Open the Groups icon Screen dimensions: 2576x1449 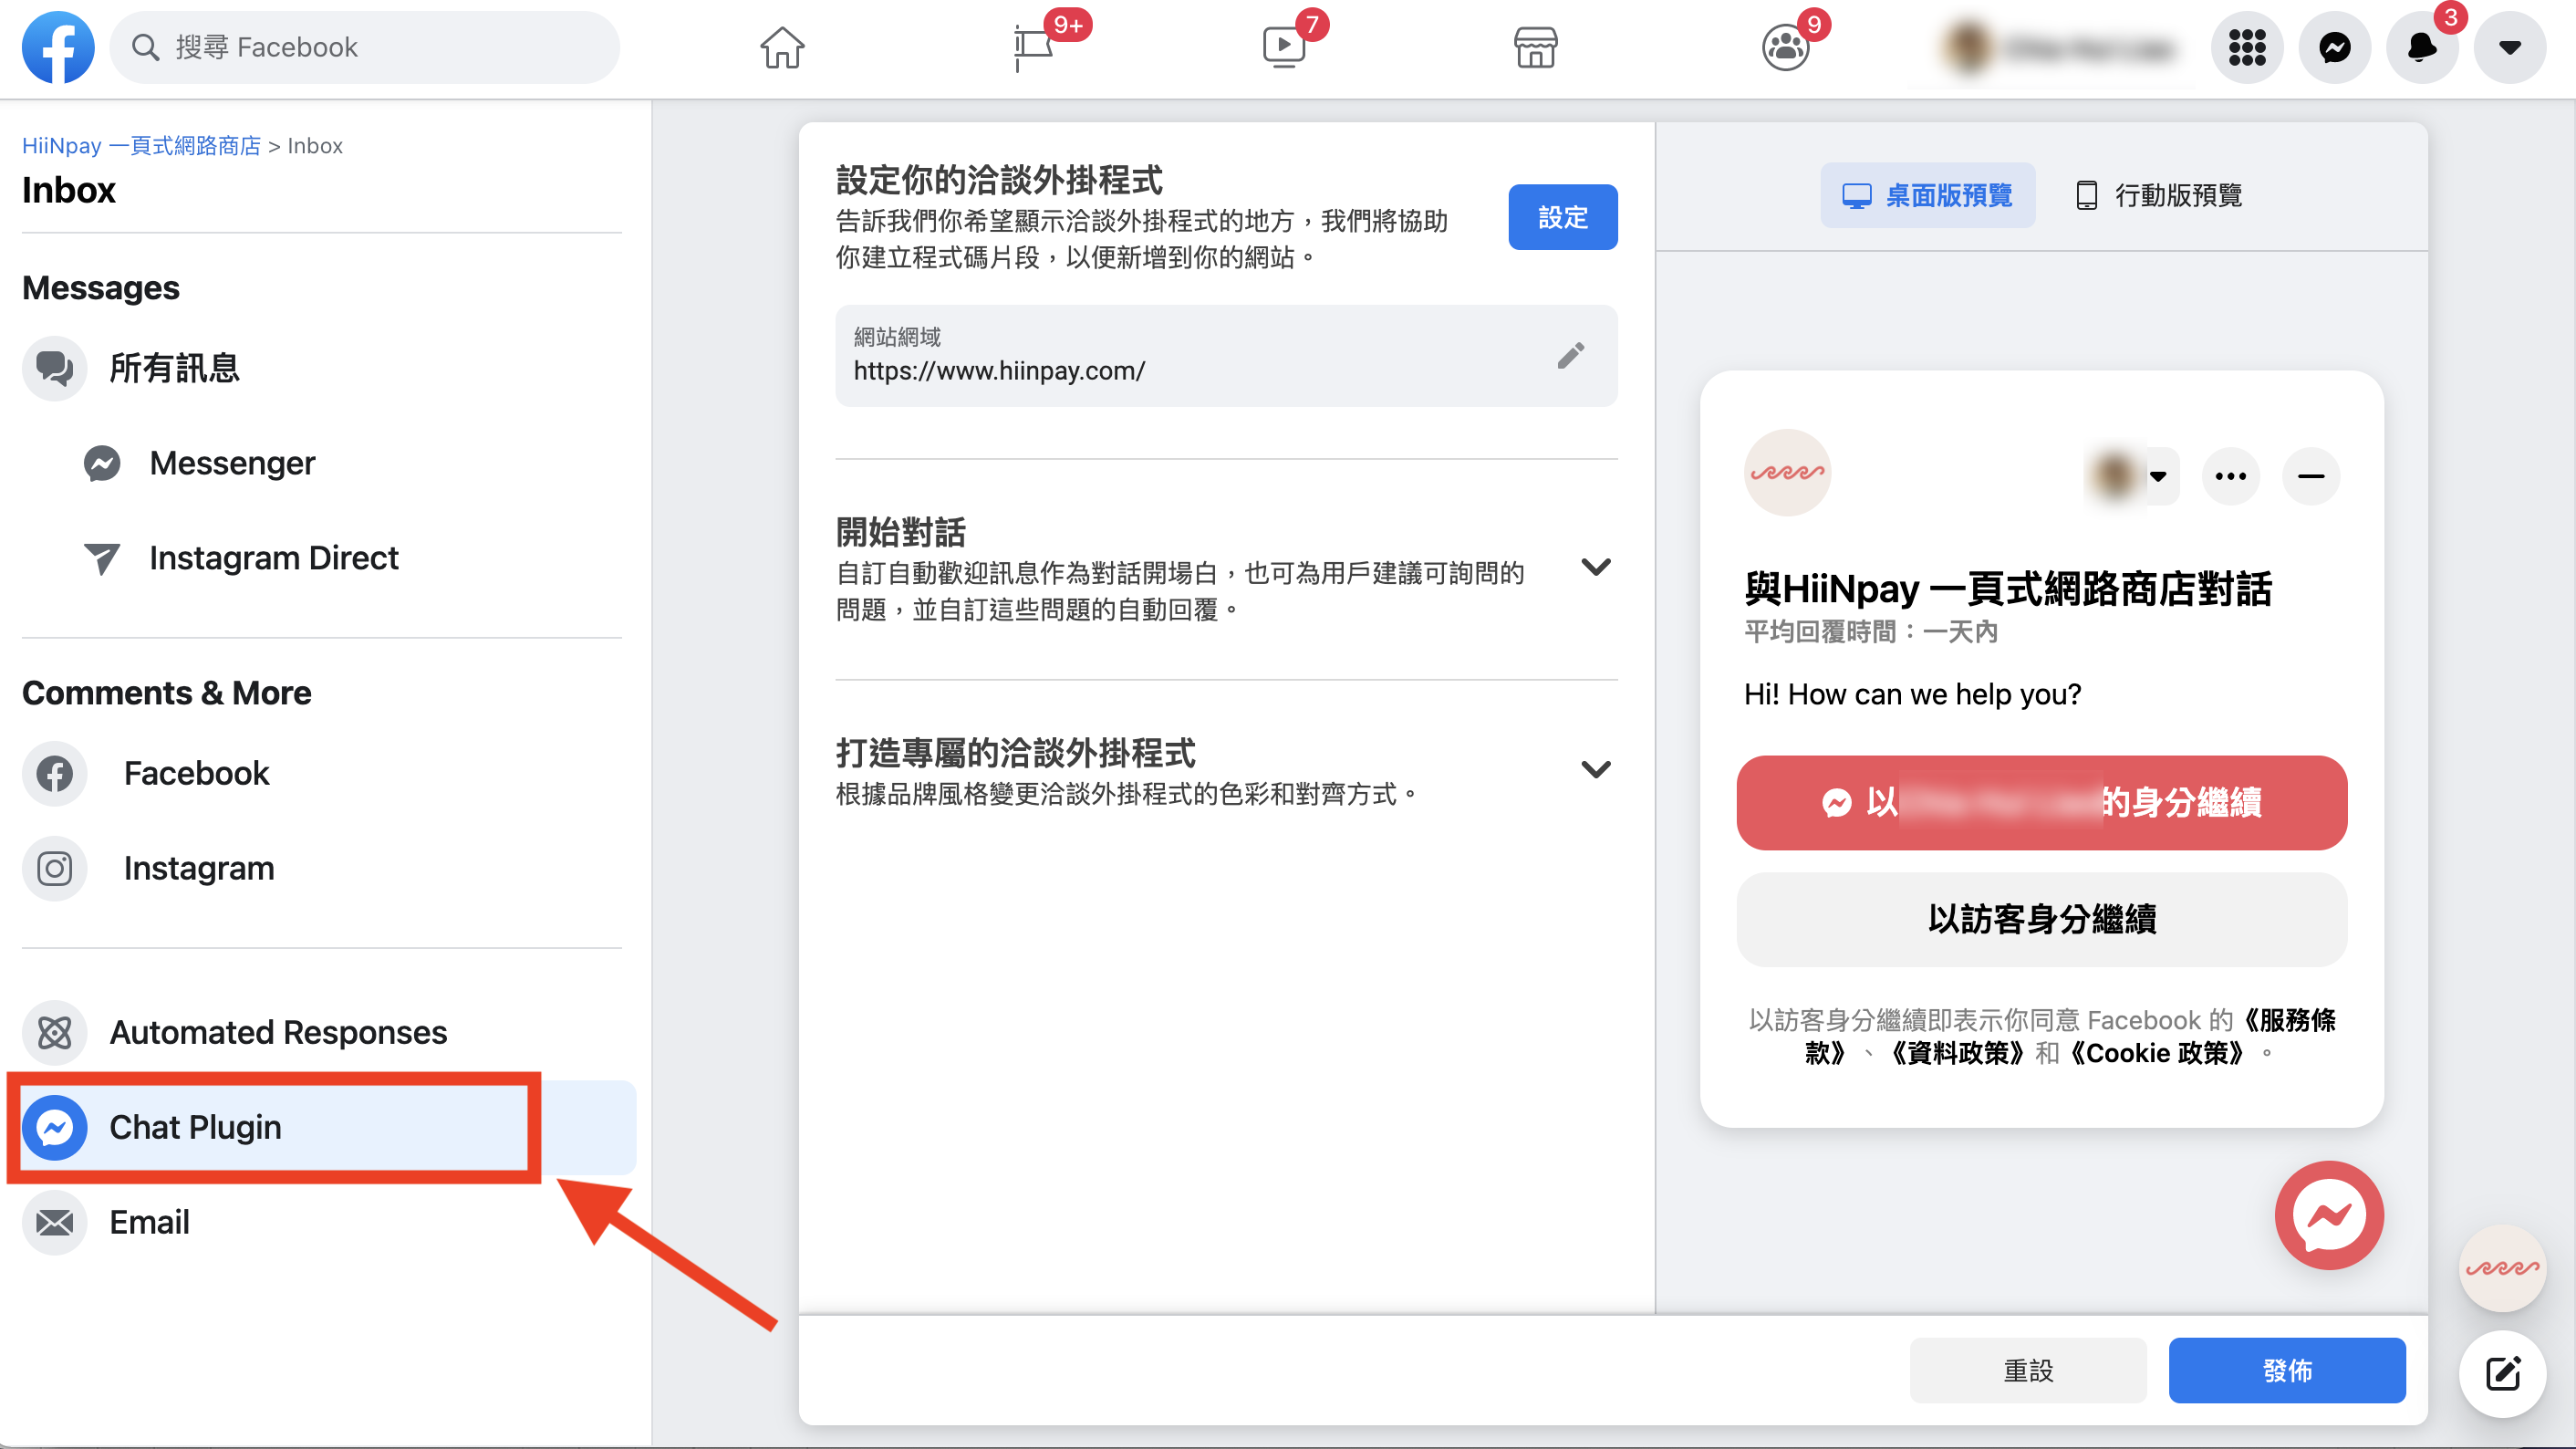point(1786,47)
